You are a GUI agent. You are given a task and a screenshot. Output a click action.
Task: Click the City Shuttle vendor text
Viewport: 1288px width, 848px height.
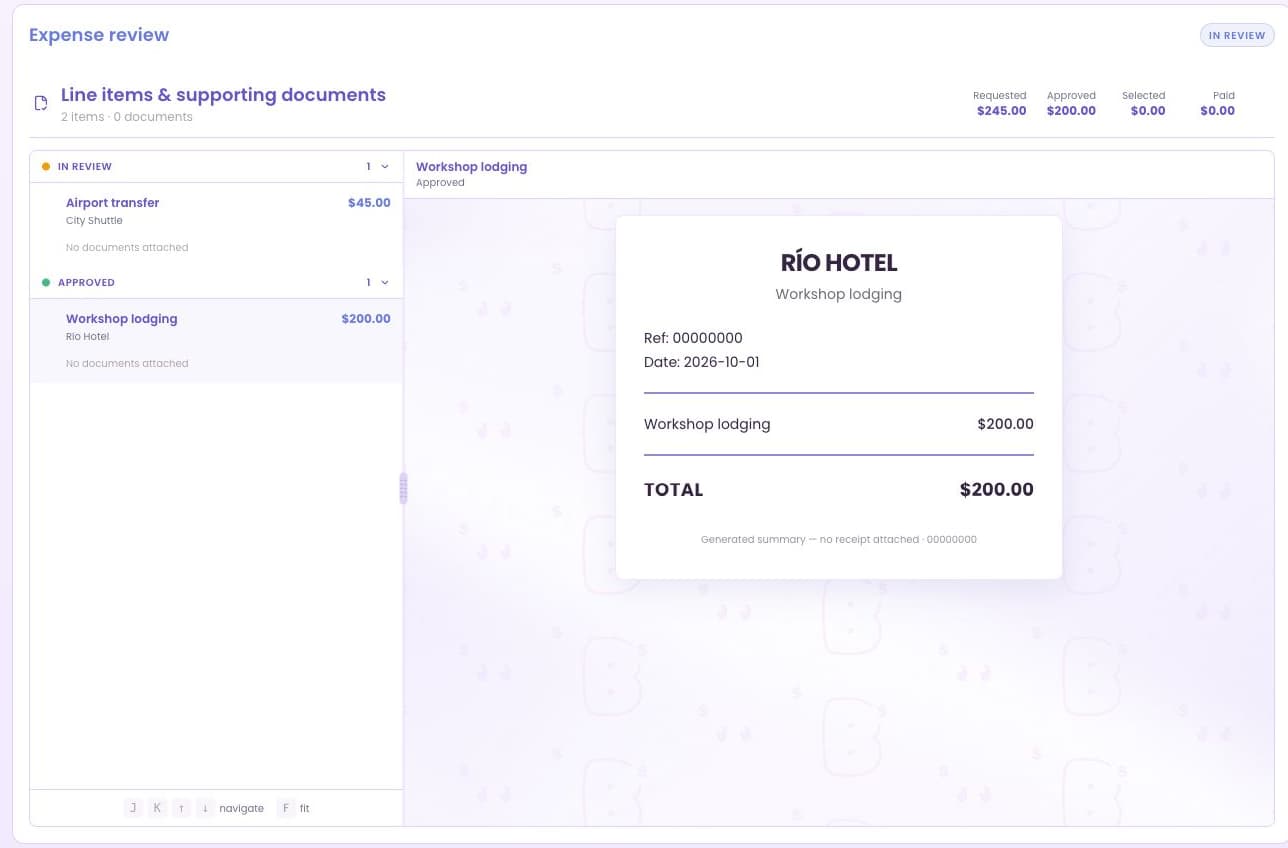(x=94, y=221)
